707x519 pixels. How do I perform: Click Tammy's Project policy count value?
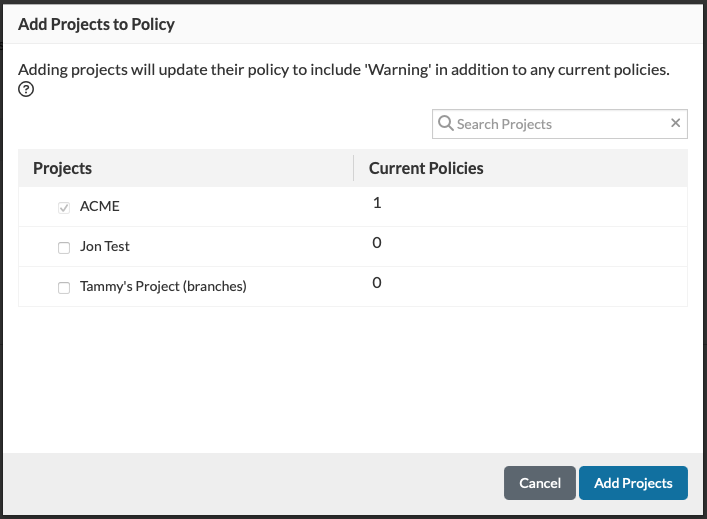point(377,283)
